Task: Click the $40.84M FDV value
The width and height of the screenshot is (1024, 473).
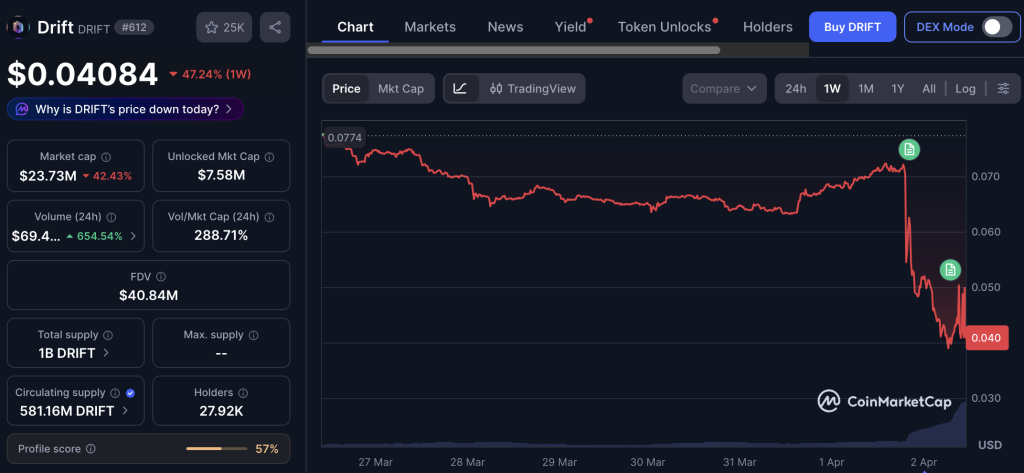Action: point(148,295)
